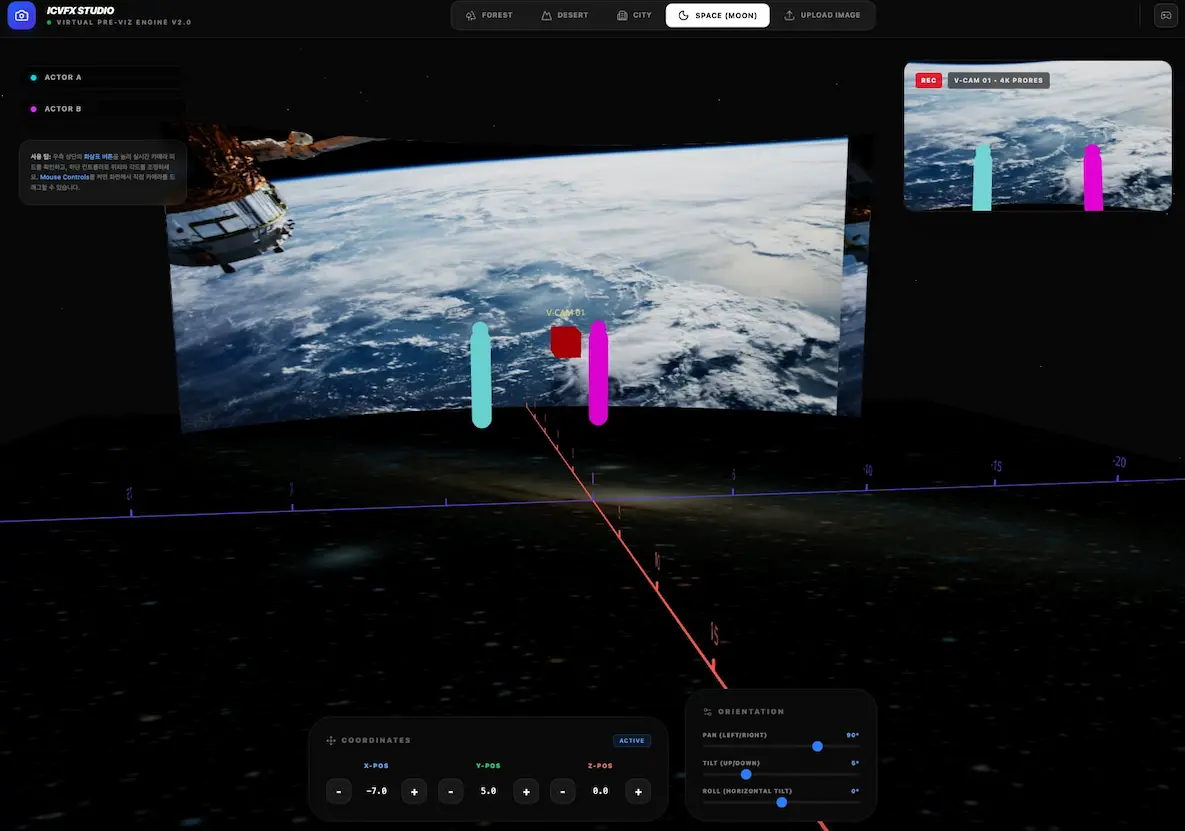Switch to the Space (Moon) environment tab
Screen dimensions: 1185x831
coord(717,15)
